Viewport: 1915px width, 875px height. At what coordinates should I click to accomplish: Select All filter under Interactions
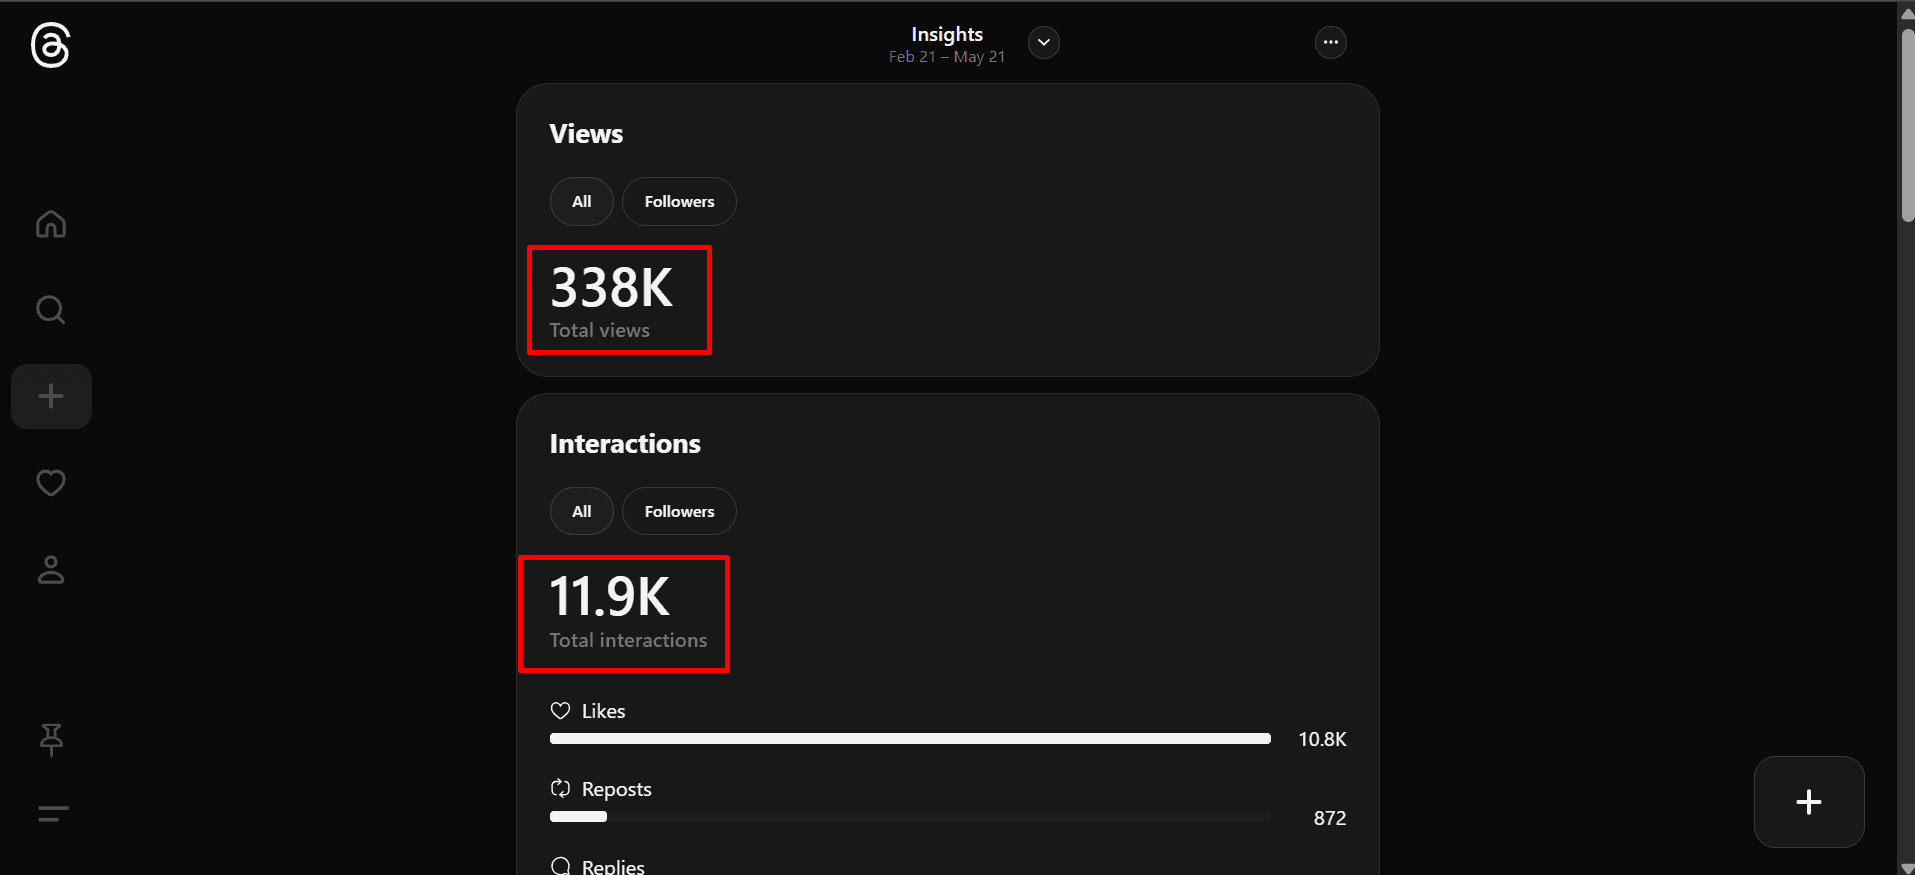tap(581, 511)
